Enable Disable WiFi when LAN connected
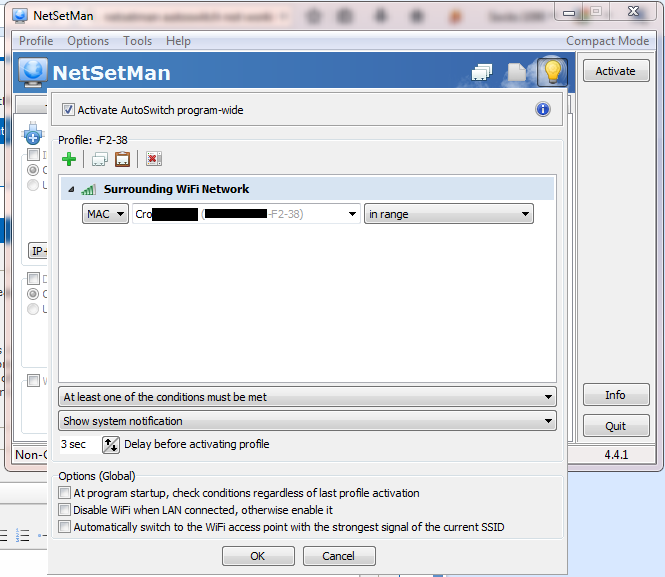The height and width of the screenshot is (577, 665). pyautogui.click(x=64, y=510)
